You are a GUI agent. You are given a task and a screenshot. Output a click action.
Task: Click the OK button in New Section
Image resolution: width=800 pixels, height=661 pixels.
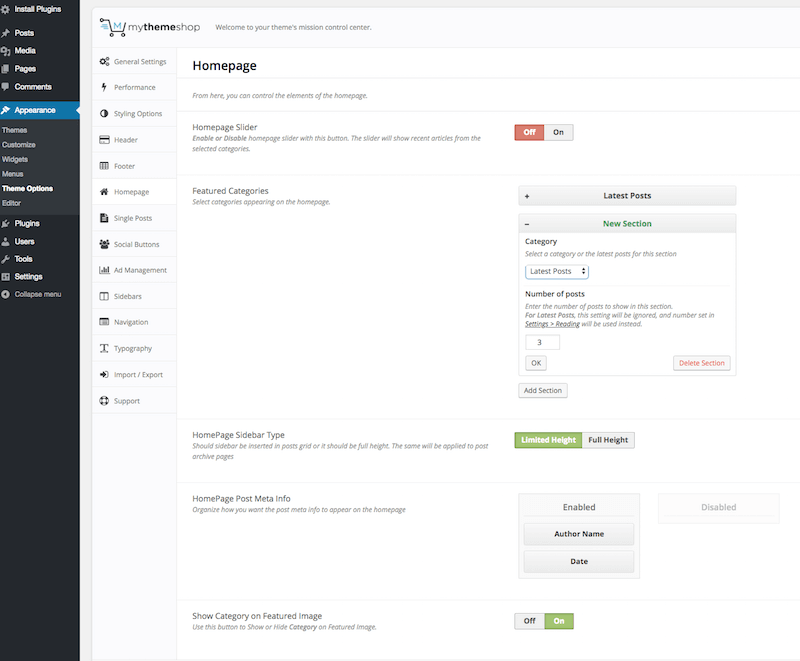pos(536,363)
